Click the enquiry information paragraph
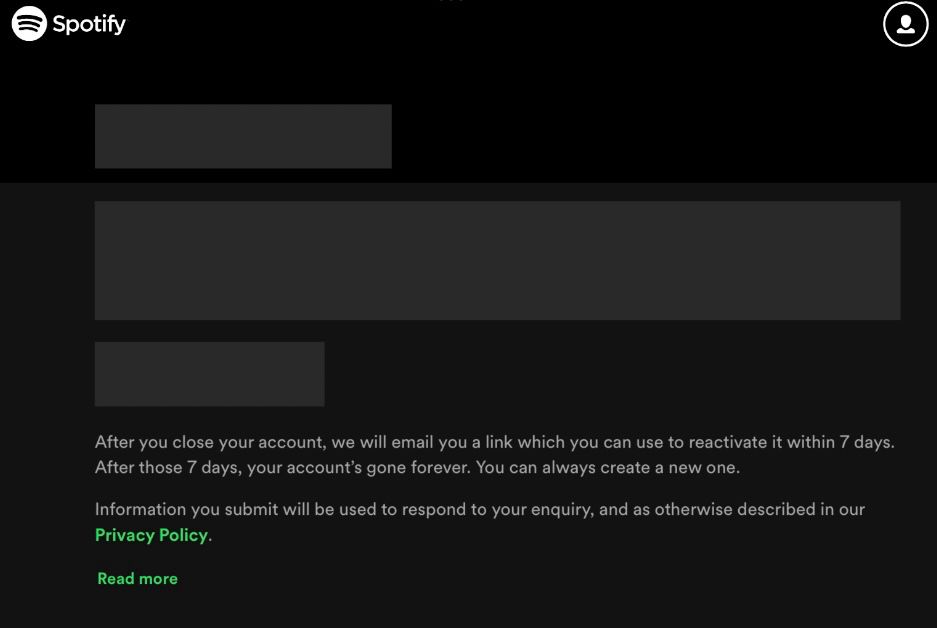The image size is (937, 628). tap(480, 509)
